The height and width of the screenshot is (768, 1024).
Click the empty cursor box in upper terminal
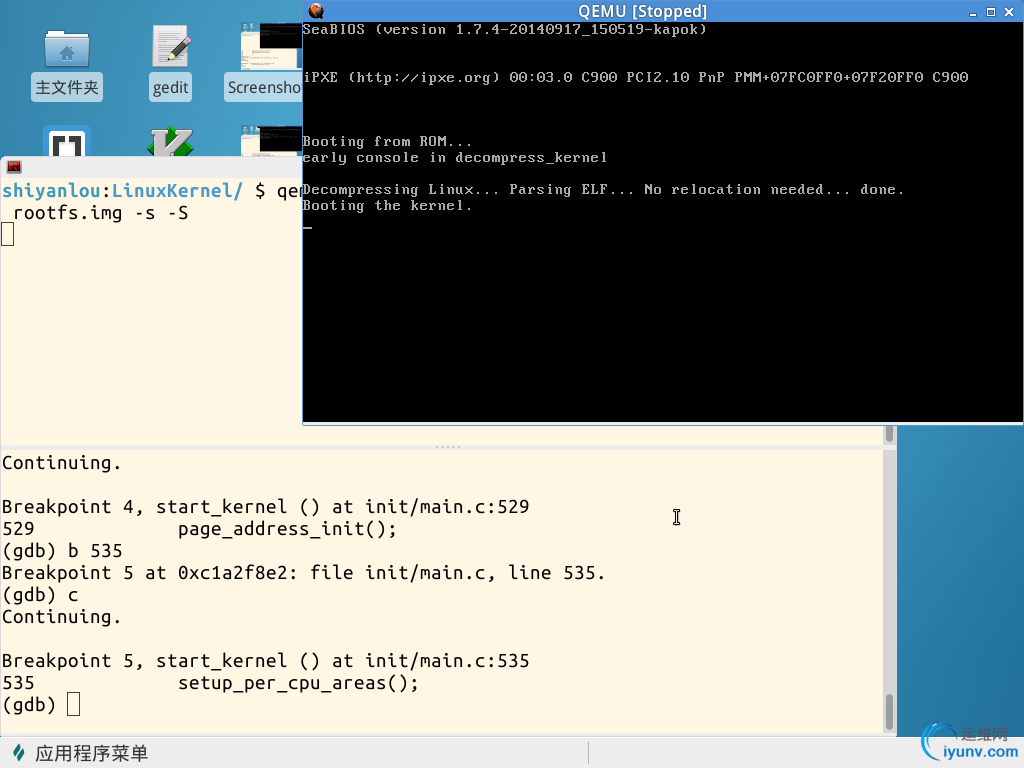point(7,234)
